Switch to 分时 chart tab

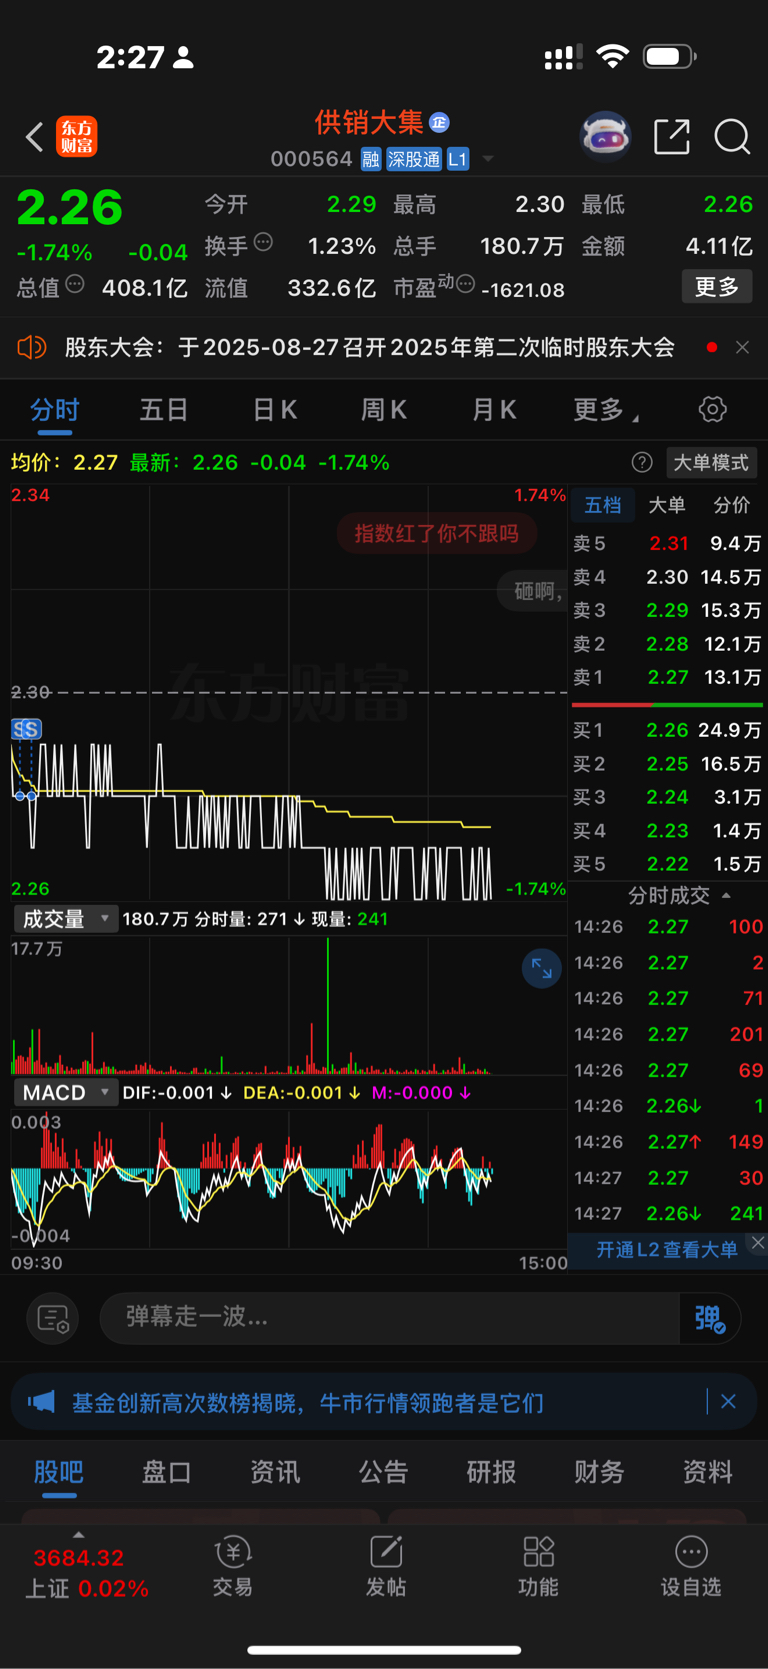tap(55, 409)
